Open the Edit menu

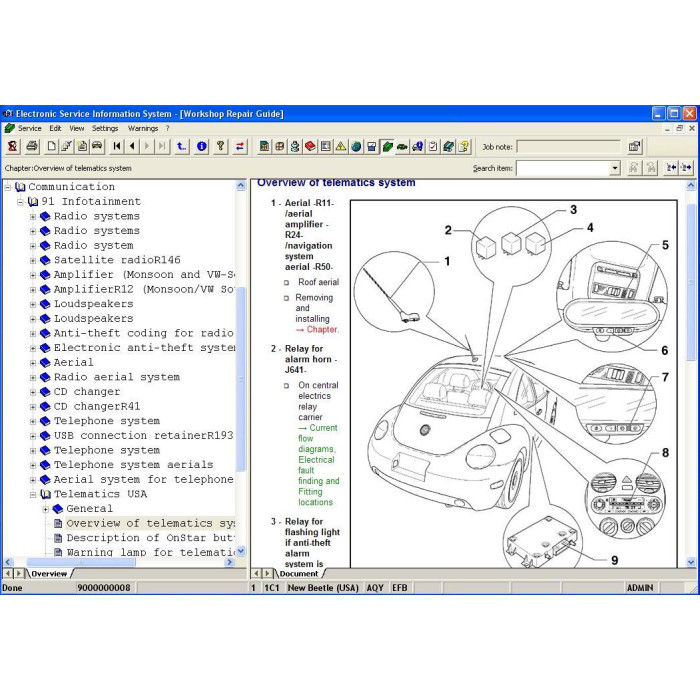pyautogui.click(x=55, y=128)
